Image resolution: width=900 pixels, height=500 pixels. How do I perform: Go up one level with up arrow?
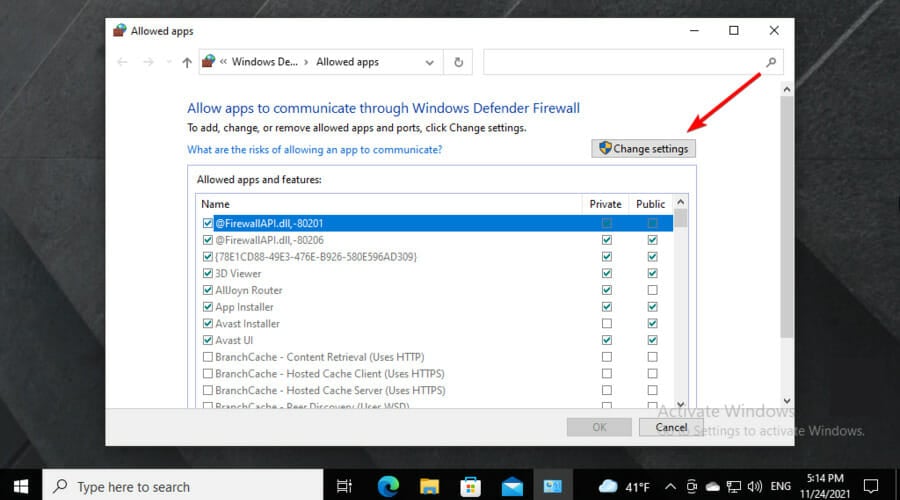coord(187,62)
